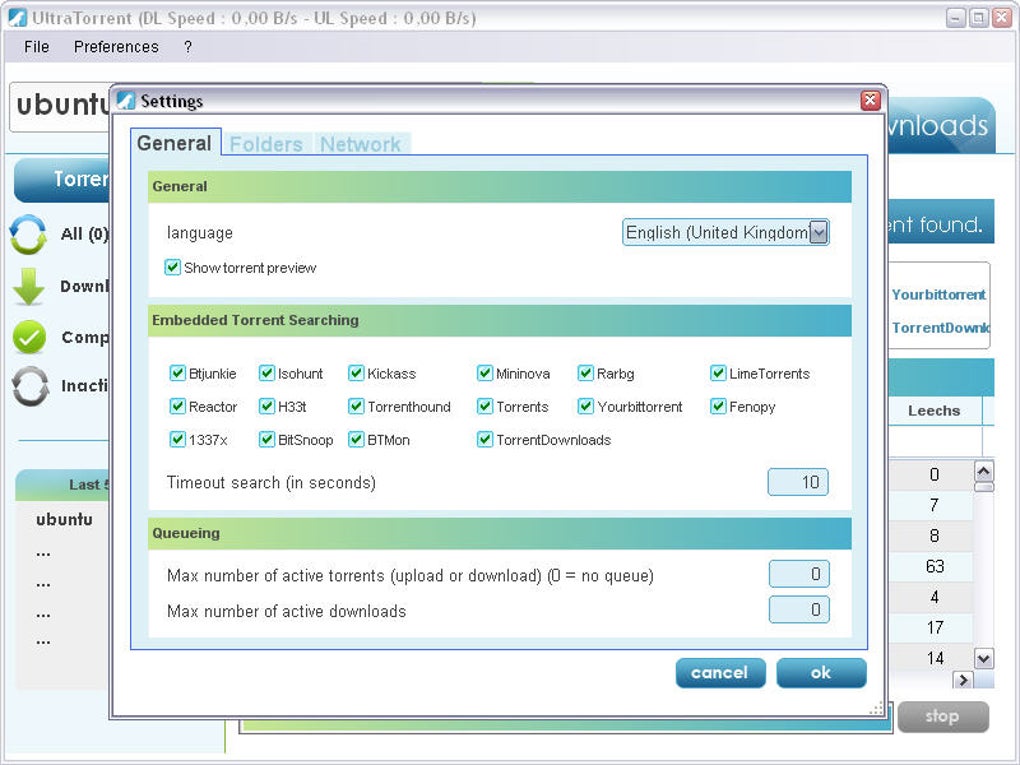Uncheck the Yourbittorrent search engine

coord(585,407)
